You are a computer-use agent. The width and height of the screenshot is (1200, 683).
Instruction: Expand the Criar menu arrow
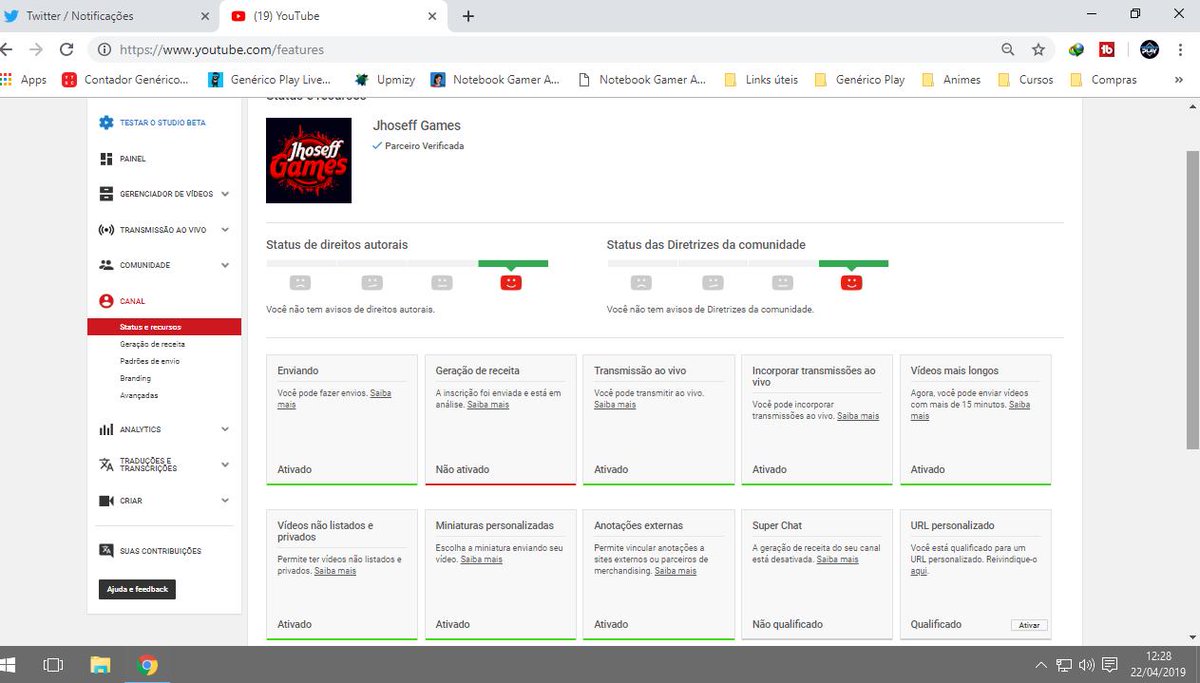[x=225, y=501]
